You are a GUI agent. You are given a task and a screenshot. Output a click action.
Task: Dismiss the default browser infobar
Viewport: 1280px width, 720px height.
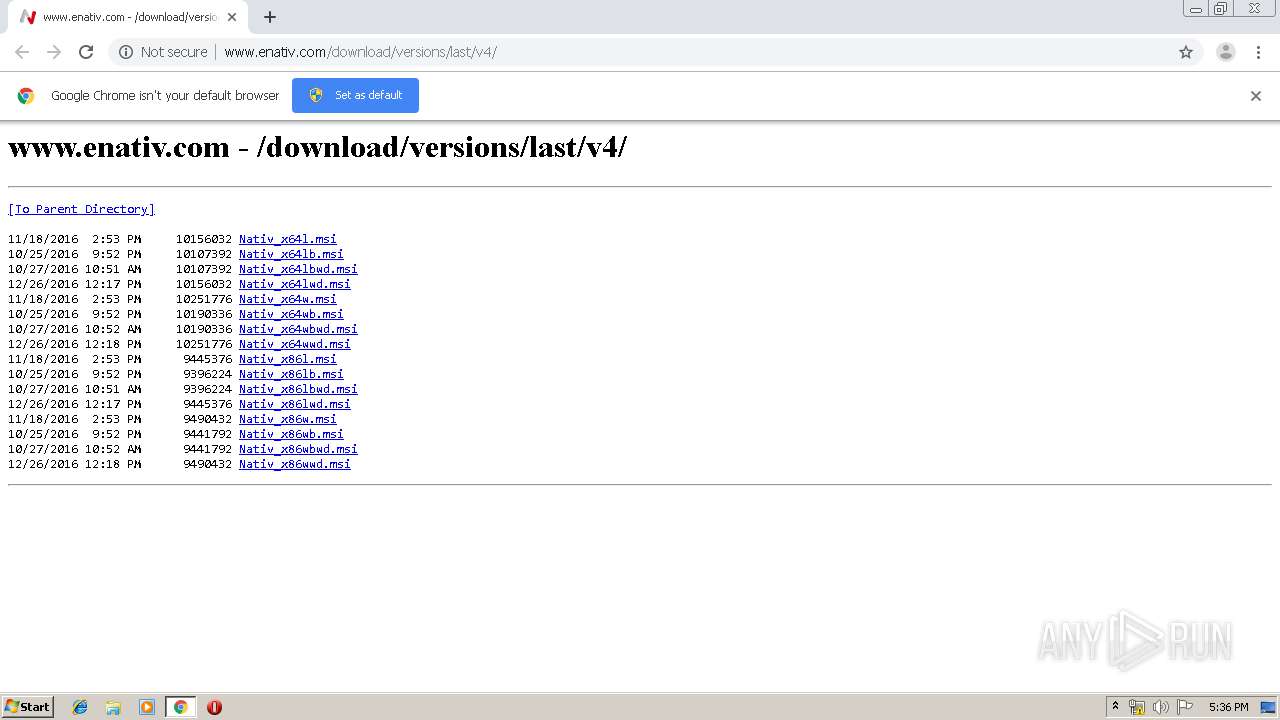click(1256, 96)
